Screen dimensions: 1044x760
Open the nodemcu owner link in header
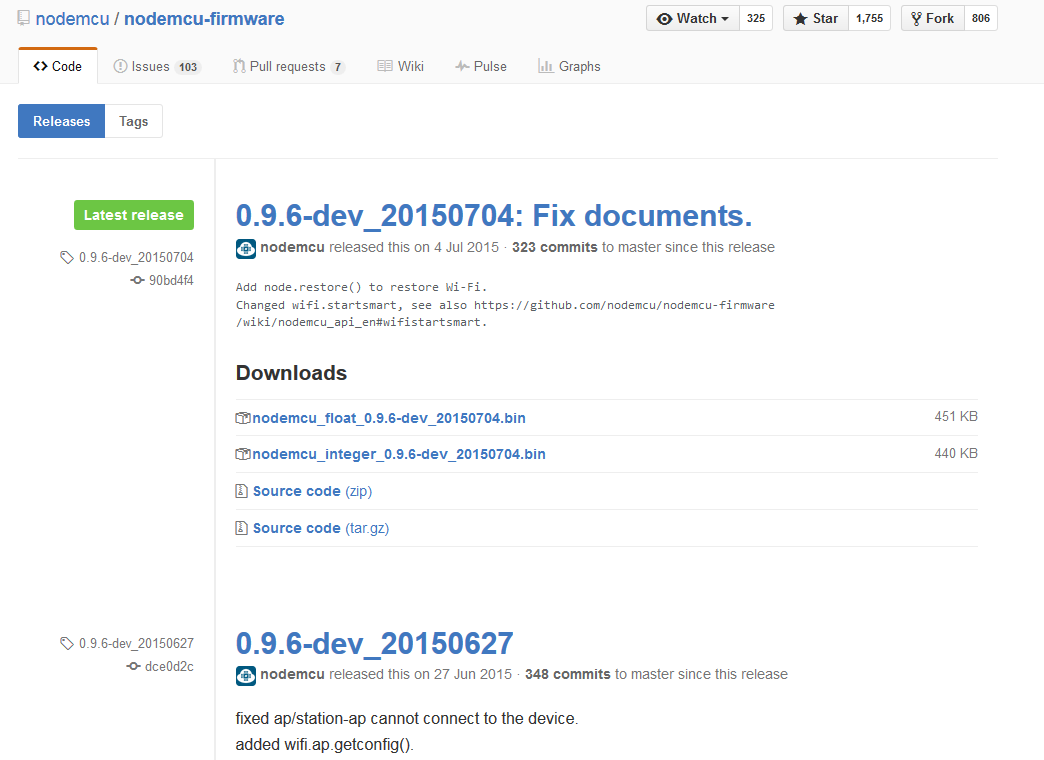pyautogui.click(x=73, y=19)
